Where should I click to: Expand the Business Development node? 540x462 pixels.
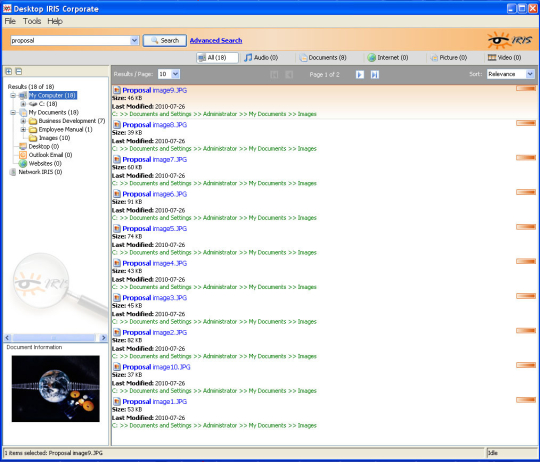coord(23,121)
